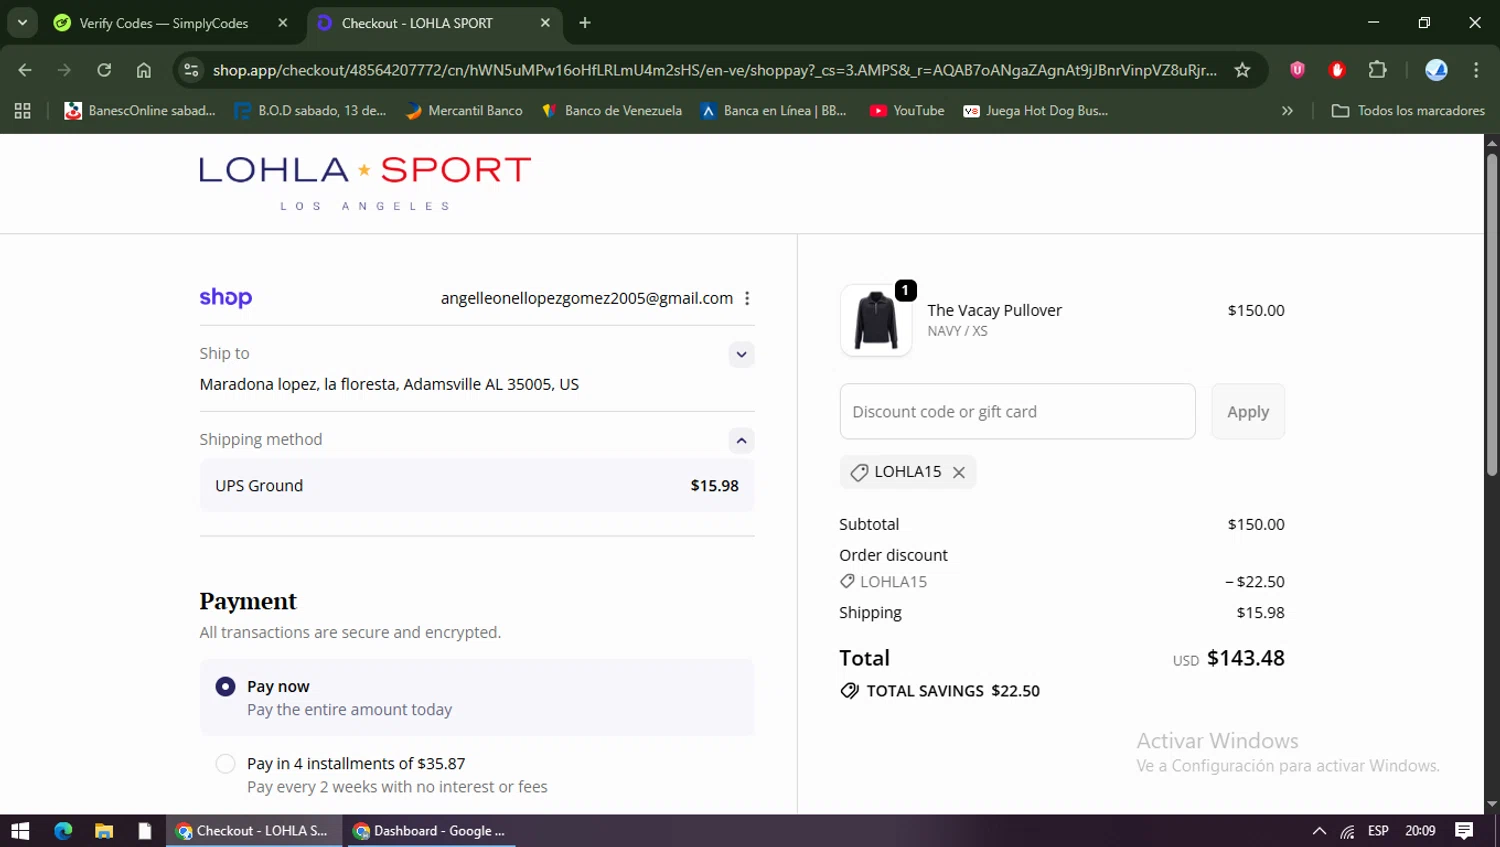Click the LOHLA SPORT logo
1500x847 pixels.
(365, 183)
